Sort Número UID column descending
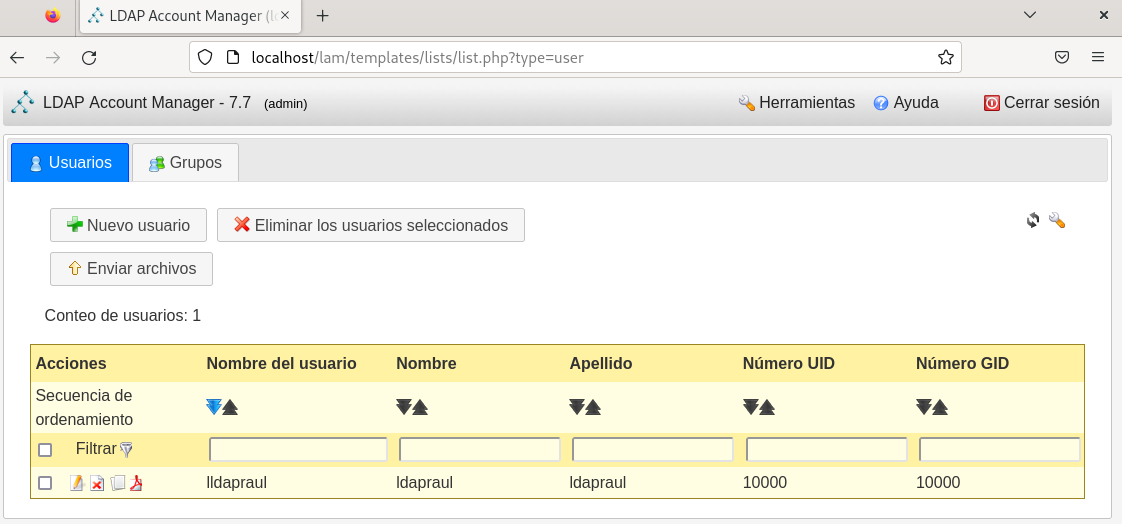Image resolution: width=1122 pixels, height=524 pixels. [751, 407]
